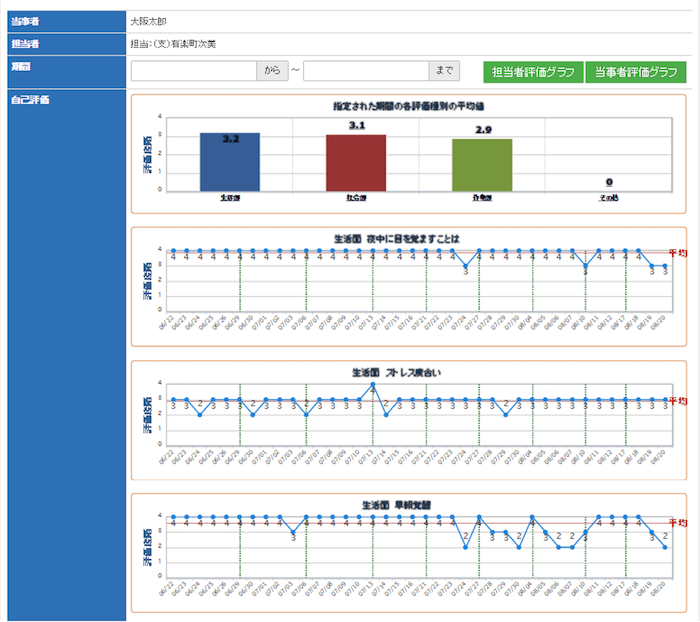Focus the period start date field

[x=194, y=71]
